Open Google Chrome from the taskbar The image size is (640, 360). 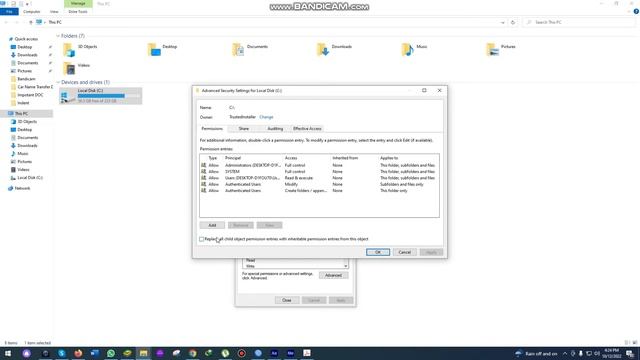pyautogui.click(x=192, y=353)
